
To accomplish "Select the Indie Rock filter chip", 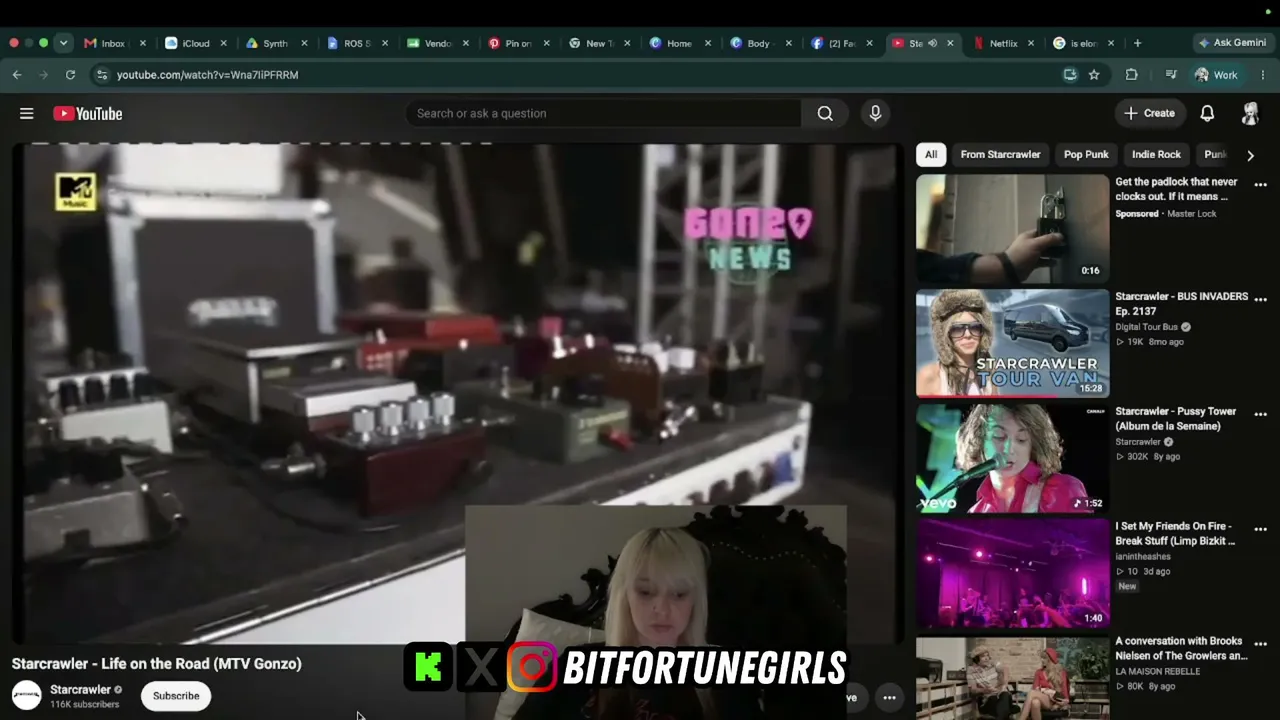I will [x=1156, y=155].
